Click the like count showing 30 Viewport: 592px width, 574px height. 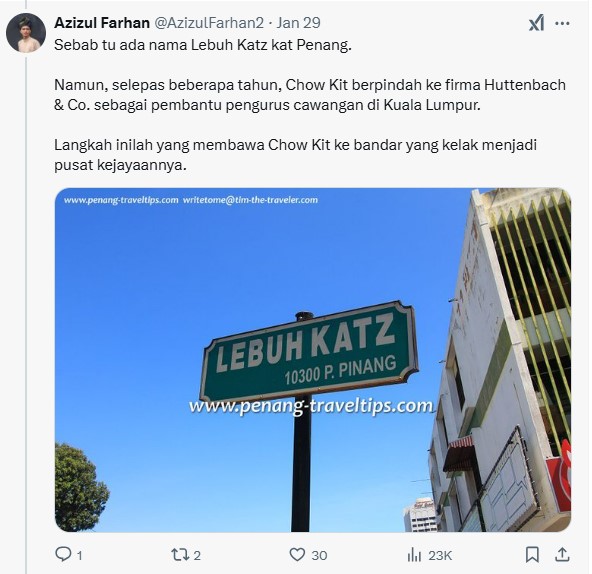coord(319,555)
